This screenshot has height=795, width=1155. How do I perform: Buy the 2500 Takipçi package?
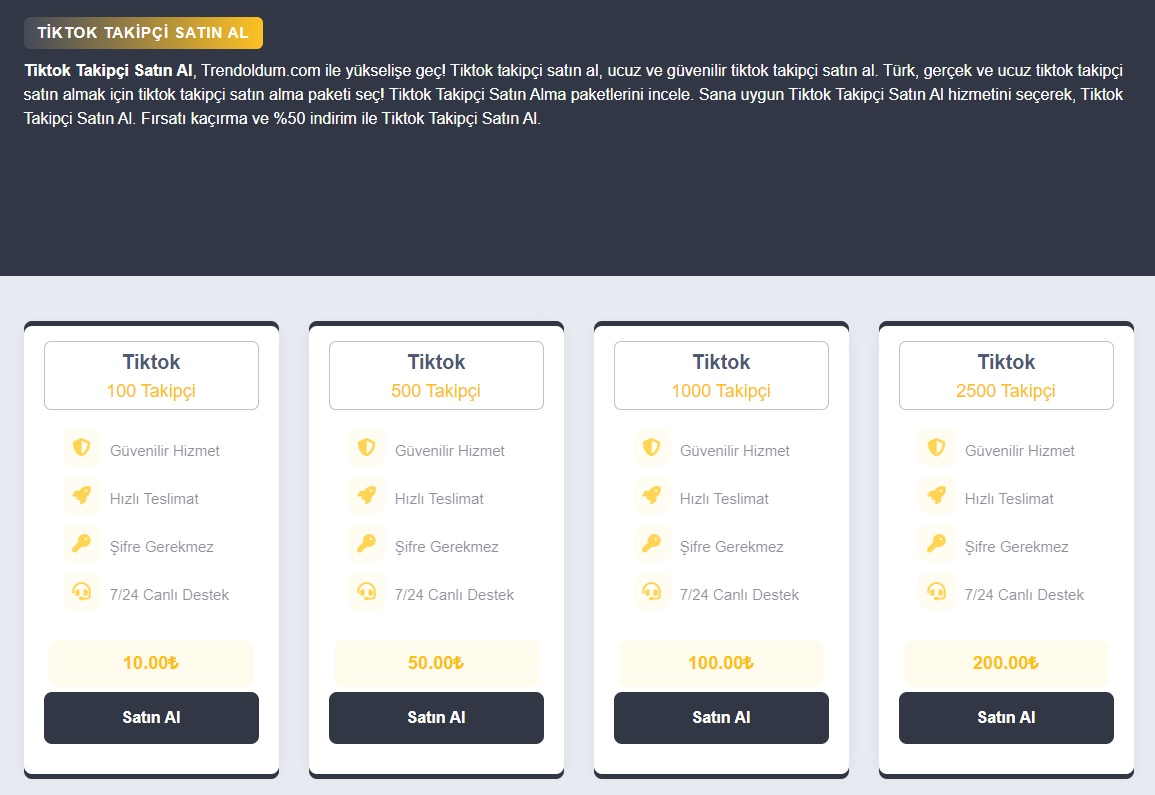coord(1006,718)
